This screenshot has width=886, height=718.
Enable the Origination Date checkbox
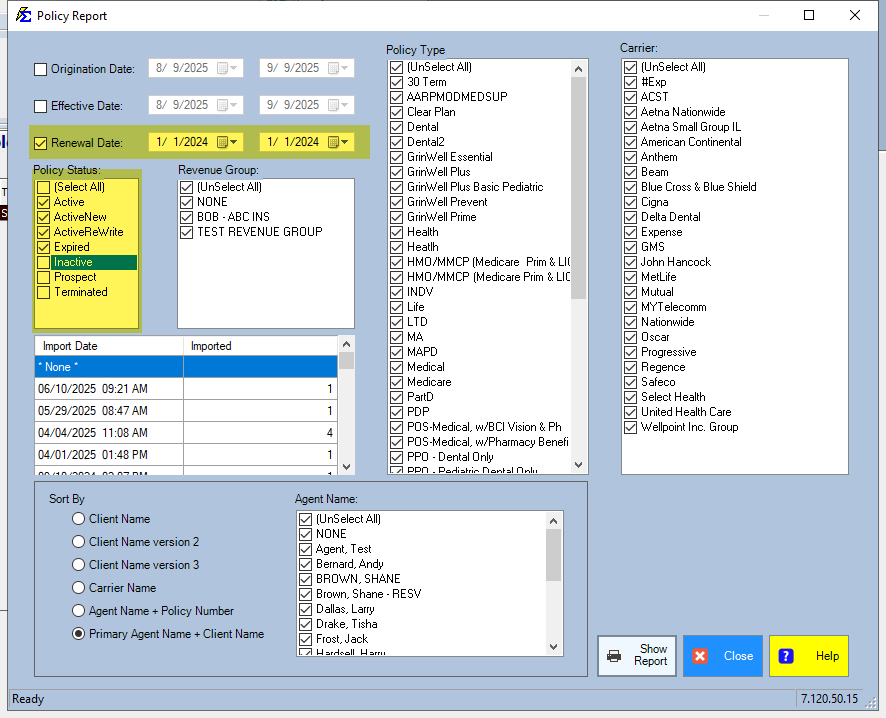[x=41, y=69]
